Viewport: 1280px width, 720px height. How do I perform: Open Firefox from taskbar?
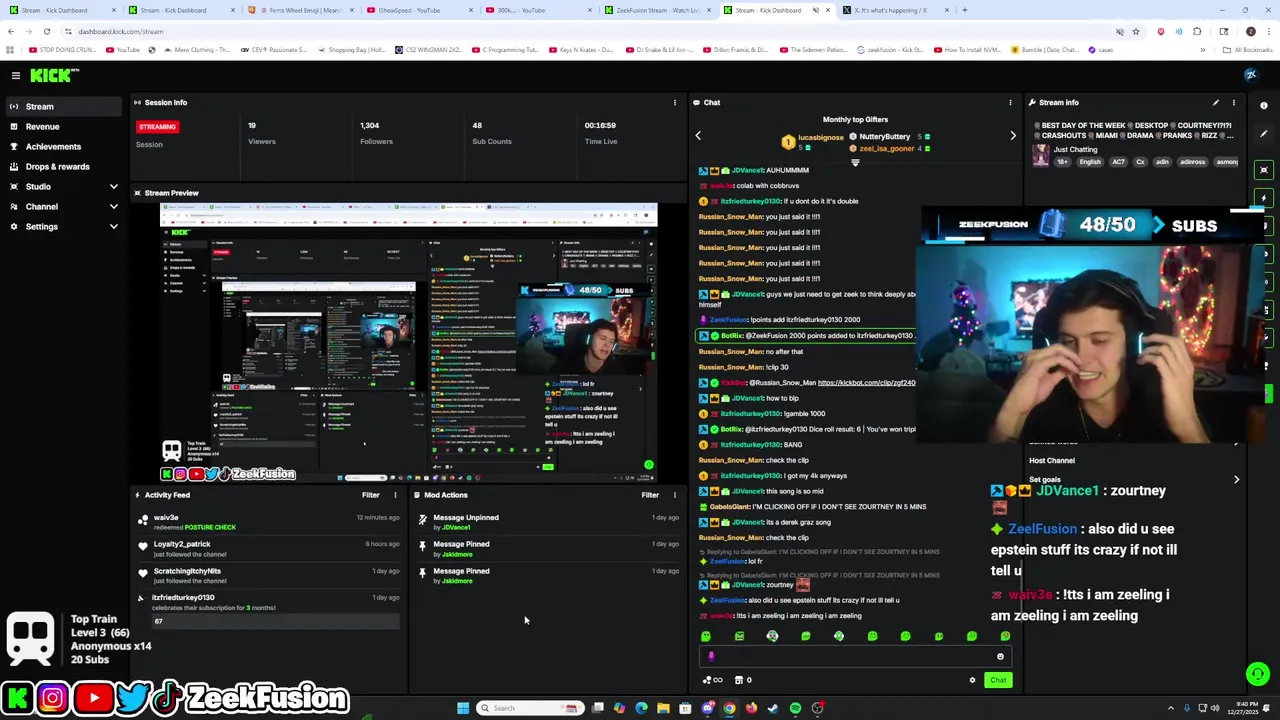[x=751, y=708]
